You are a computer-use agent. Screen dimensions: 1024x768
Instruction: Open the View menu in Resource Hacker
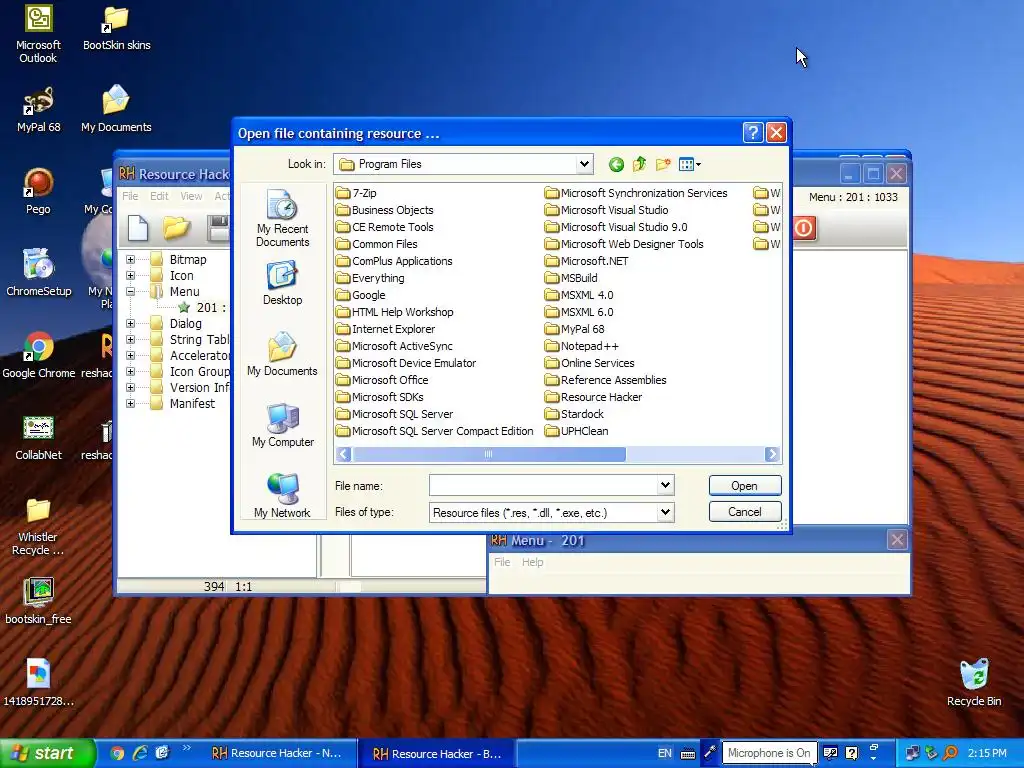[191, 196]
